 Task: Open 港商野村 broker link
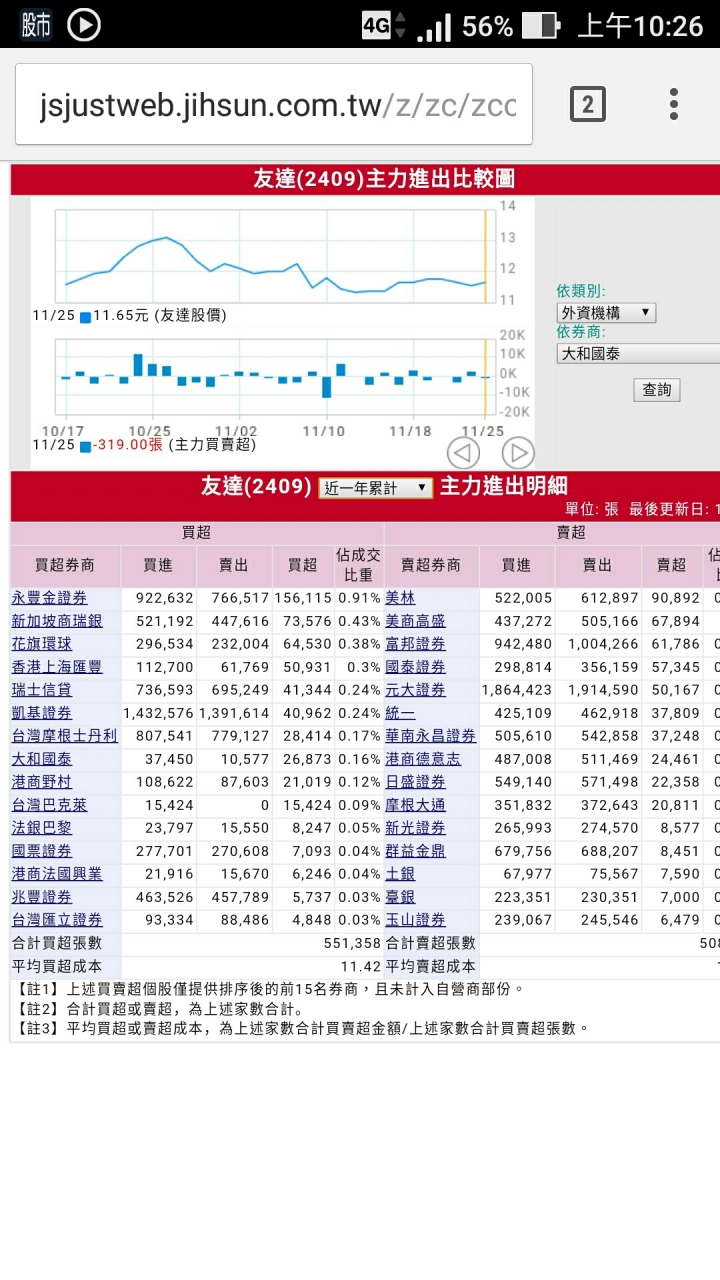point(42,782)
